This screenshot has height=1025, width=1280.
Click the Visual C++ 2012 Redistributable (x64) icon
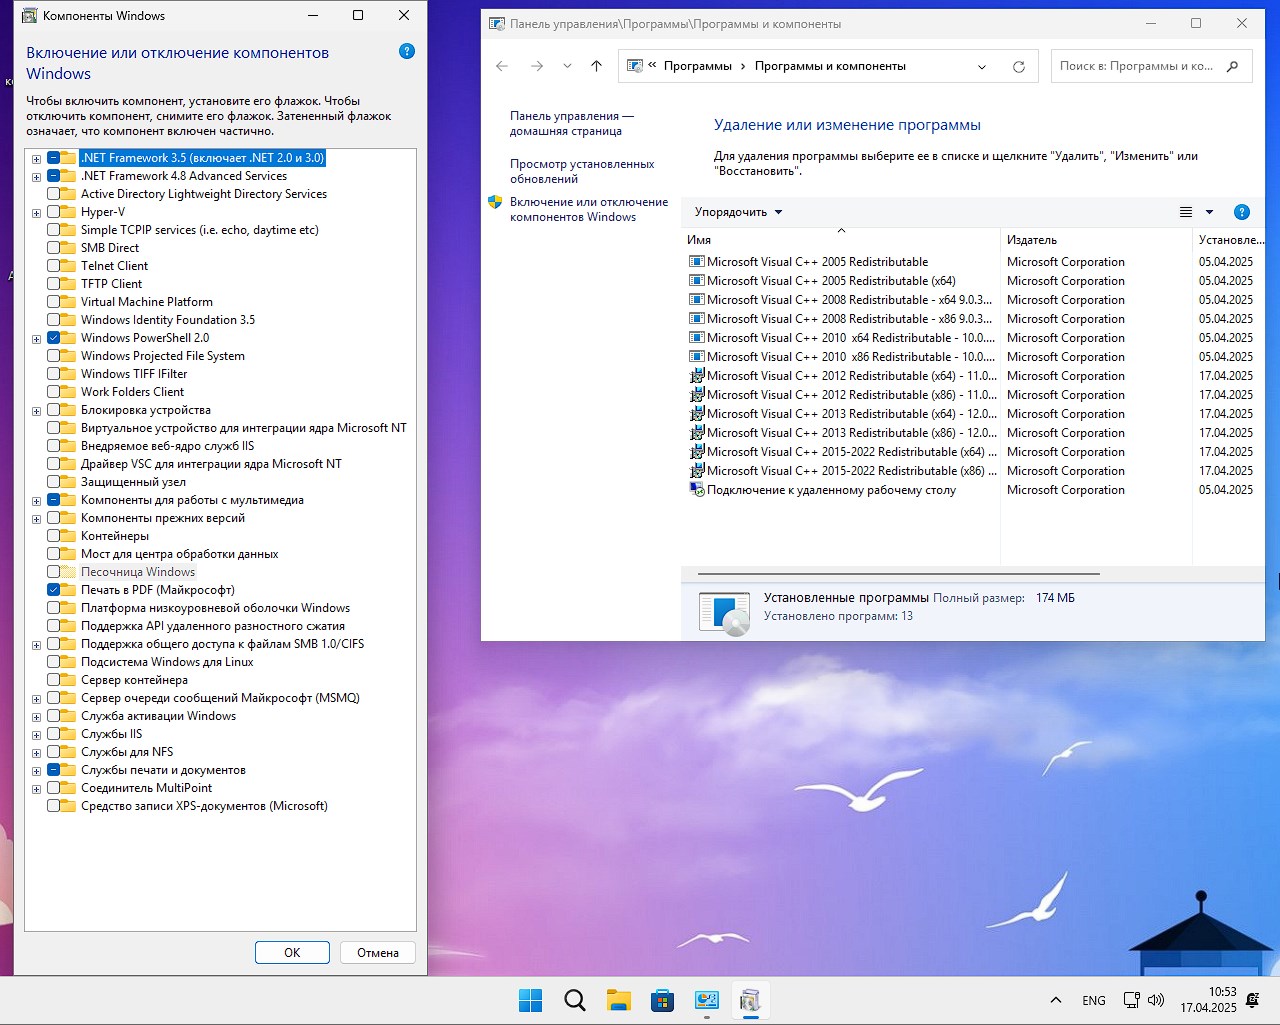[697, 376]
